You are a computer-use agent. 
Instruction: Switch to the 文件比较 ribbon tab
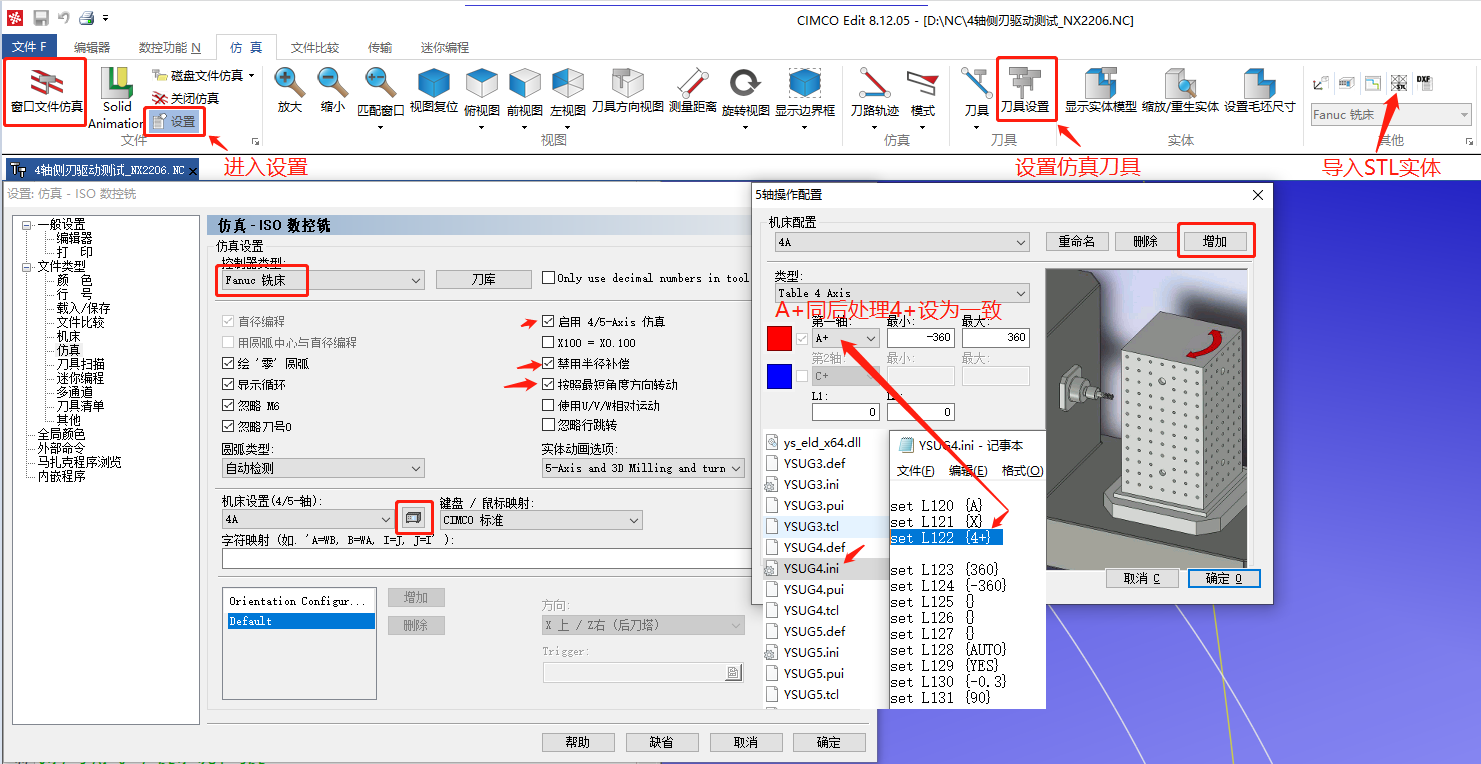coord(315,47)
